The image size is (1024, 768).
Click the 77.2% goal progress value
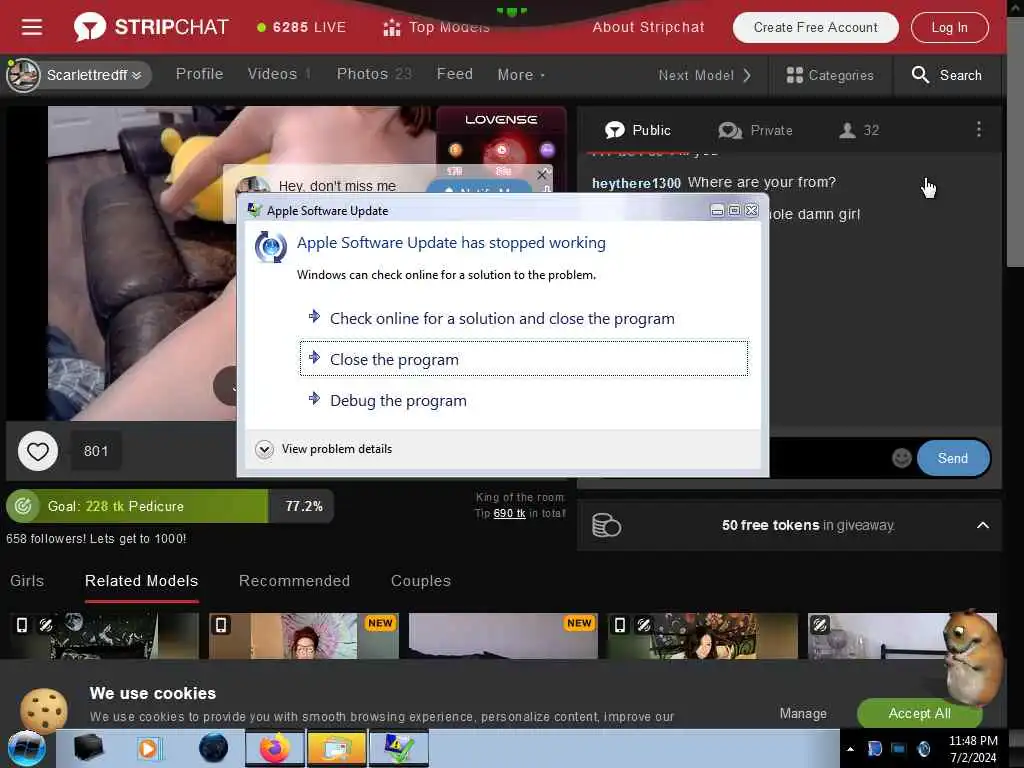304,506
